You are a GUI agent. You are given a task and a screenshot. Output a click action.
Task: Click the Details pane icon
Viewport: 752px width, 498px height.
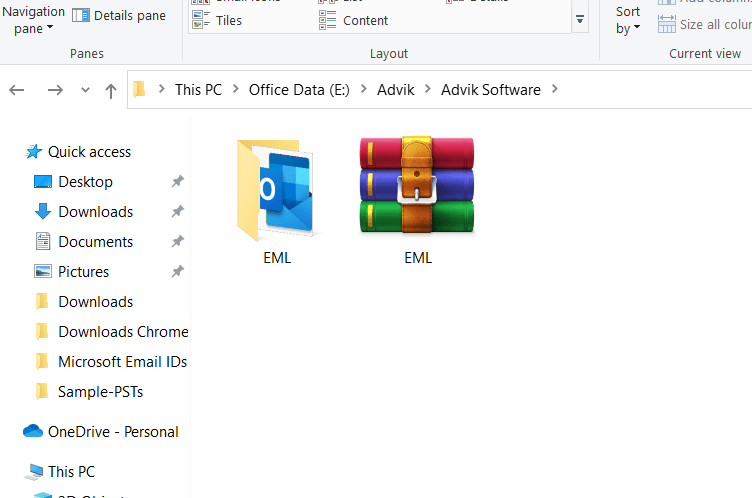81,15
